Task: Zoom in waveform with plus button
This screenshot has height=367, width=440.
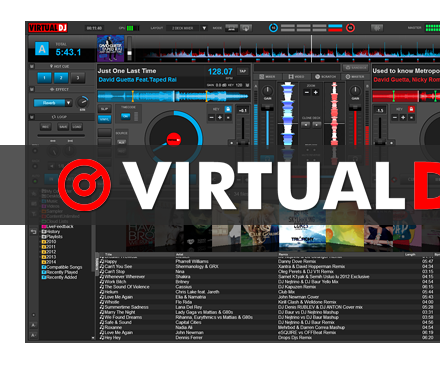Action: (x=315, y=92)
